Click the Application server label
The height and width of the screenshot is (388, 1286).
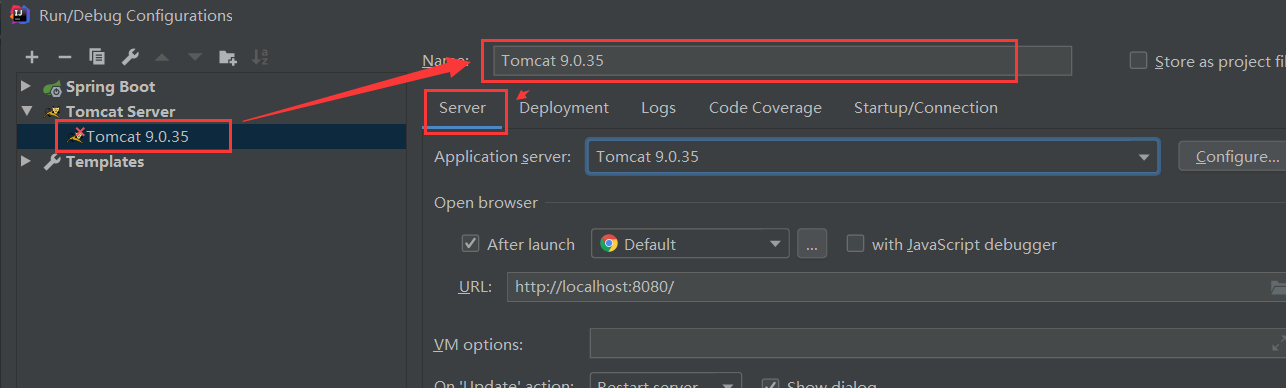click(x=503, y=157)
